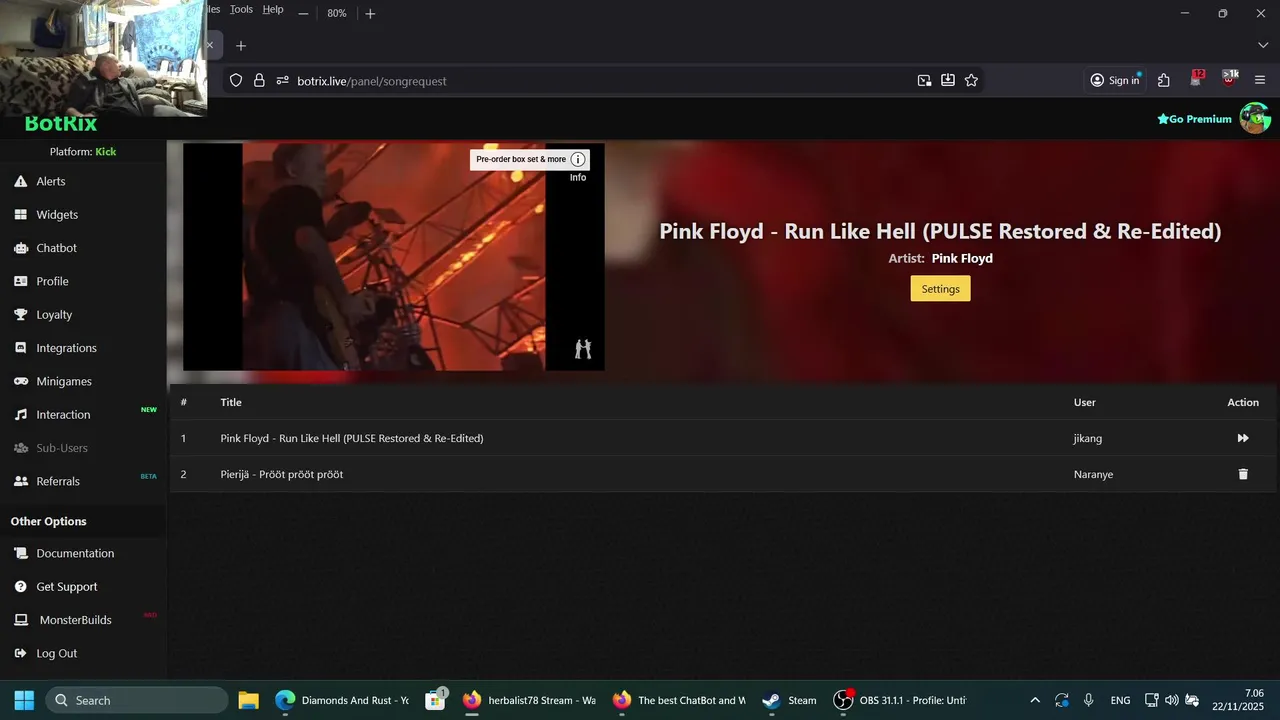Bookmark this page with star icon
The width and height of the screenshot is (1280, 720).
click(x=971, y=81)
